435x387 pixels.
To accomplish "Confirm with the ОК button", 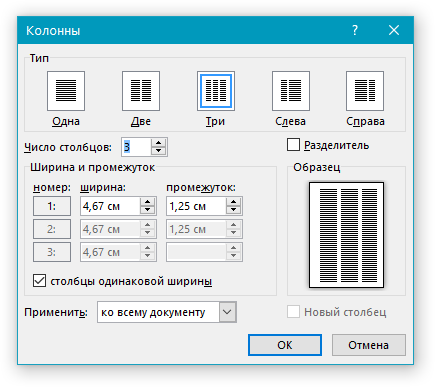I will tap(285, 345).
